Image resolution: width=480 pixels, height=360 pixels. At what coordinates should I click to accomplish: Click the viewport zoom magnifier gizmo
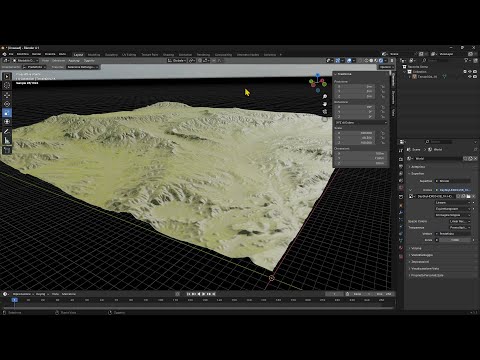pyautogui.click(x=325, y=97)
